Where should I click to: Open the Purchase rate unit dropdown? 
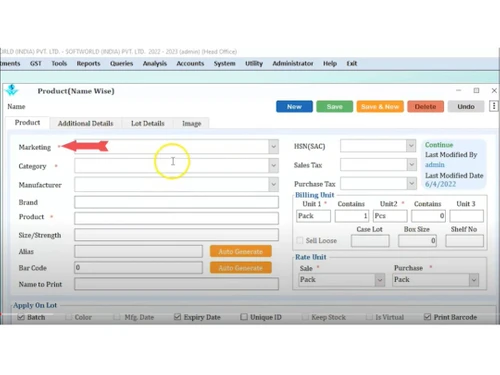tap(474, 280)
